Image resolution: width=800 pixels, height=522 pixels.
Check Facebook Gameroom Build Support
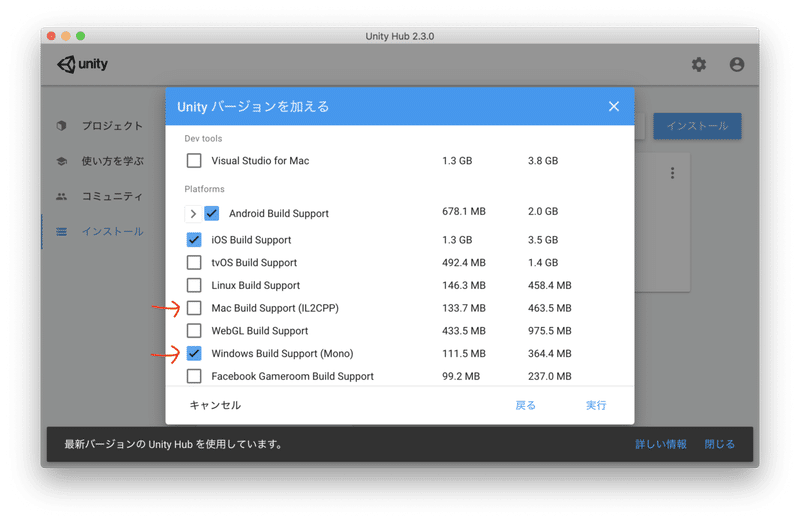[x=194, y=376]
